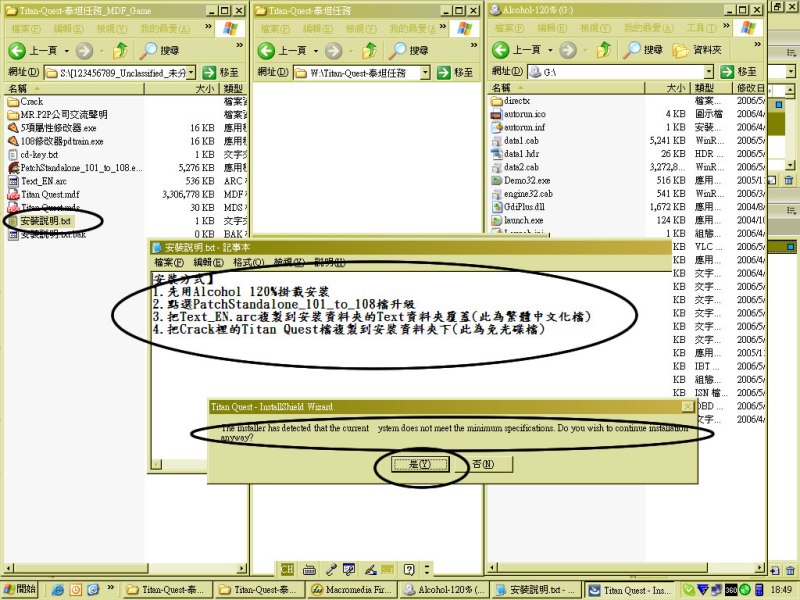Open the address dropdown in MDF_Game window
Image resolution: width=800 pixels, height=600 pixels.
[191, 73]
